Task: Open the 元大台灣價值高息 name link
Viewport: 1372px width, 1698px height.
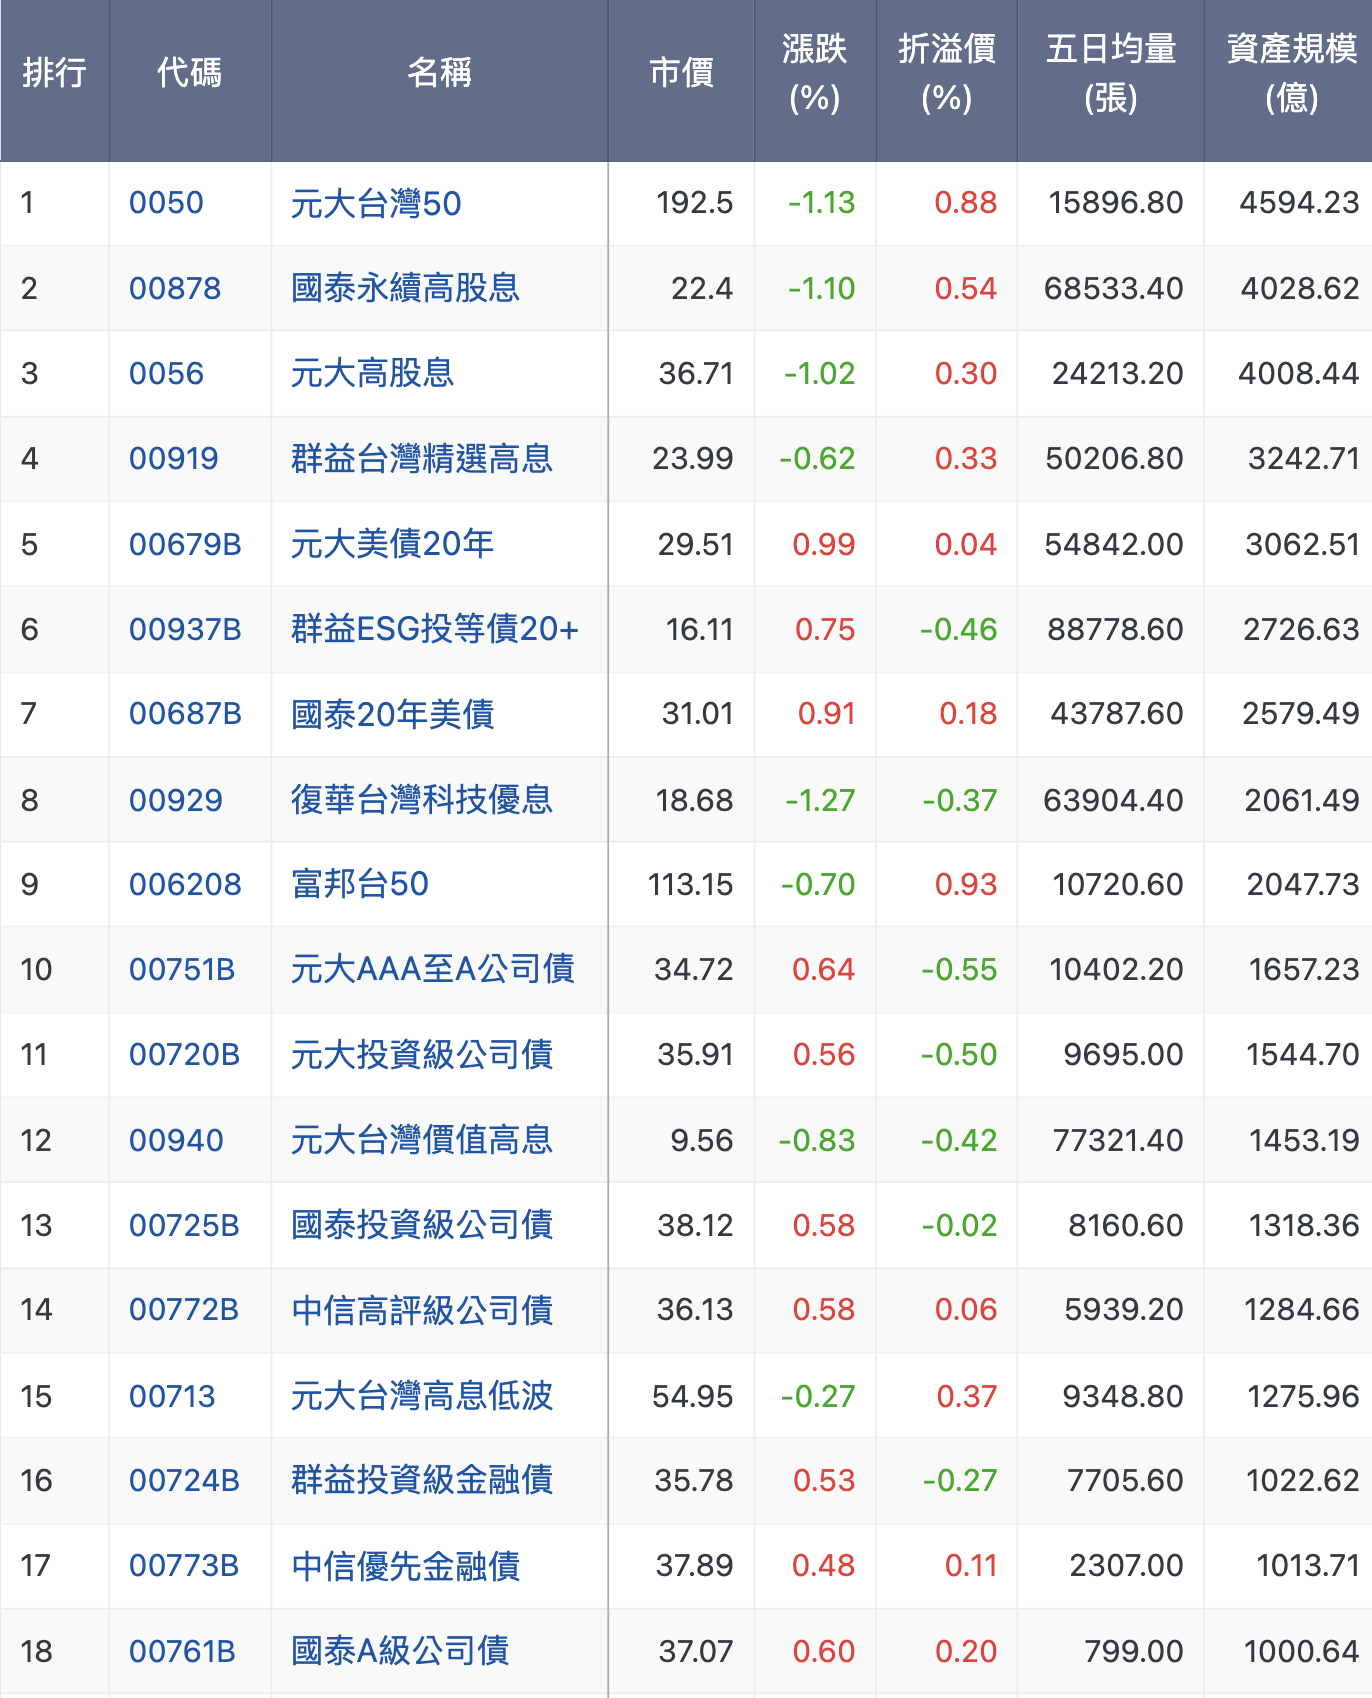Action: 422,1140
